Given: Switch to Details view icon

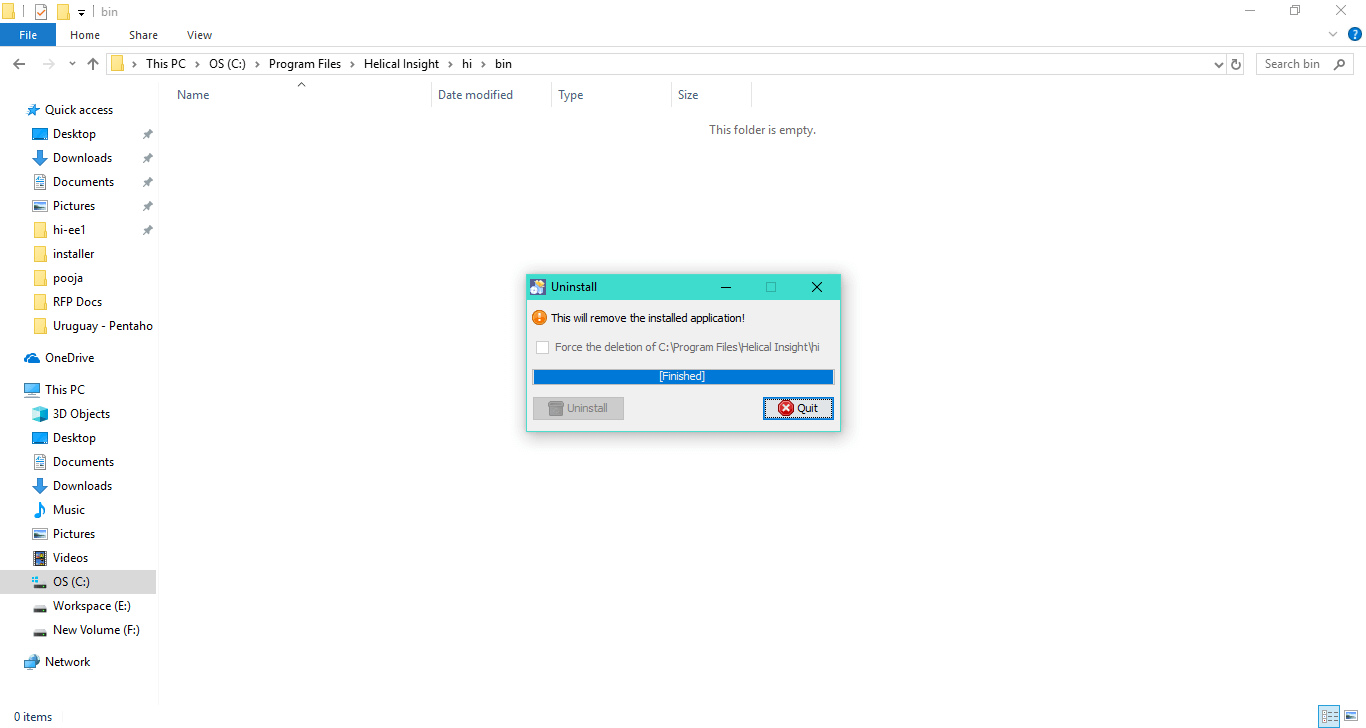Looking at the screenshot, I should click(1329, 717).
